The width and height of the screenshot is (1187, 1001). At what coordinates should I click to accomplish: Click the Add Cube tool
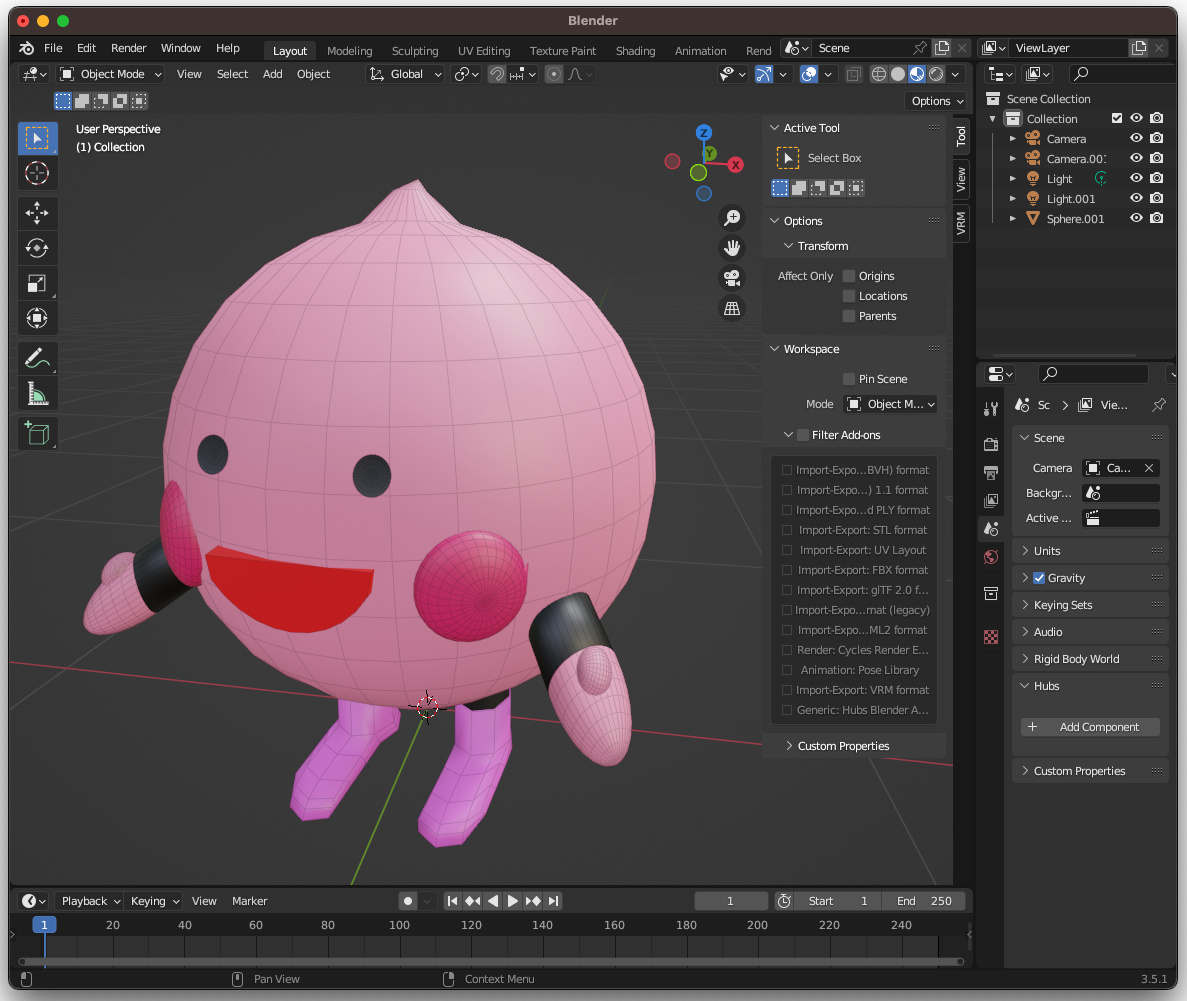[37, 433]
